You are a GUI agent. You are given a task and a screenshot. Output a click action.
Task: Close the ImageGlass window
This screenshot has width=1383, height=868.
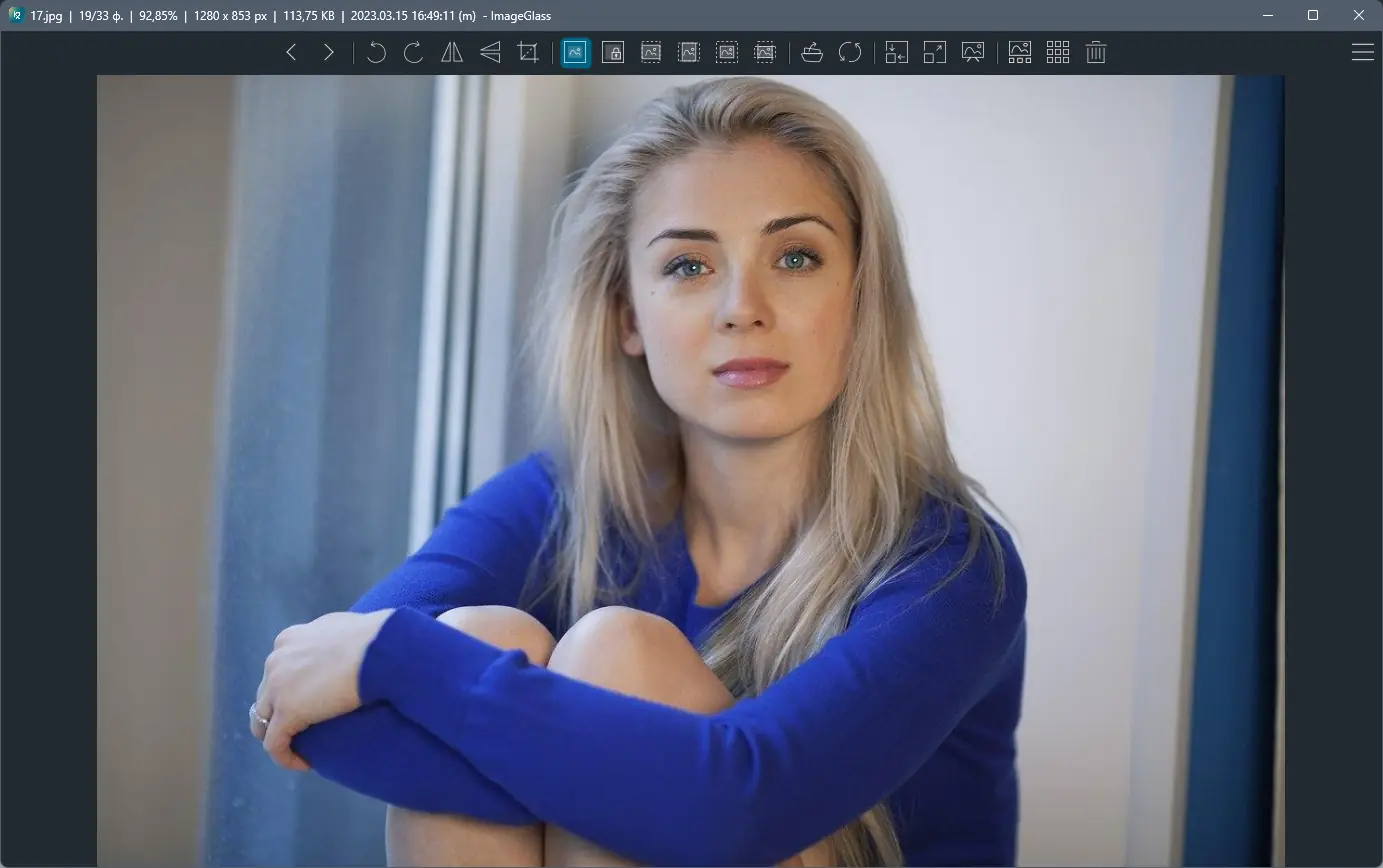tap(1359, 15)
